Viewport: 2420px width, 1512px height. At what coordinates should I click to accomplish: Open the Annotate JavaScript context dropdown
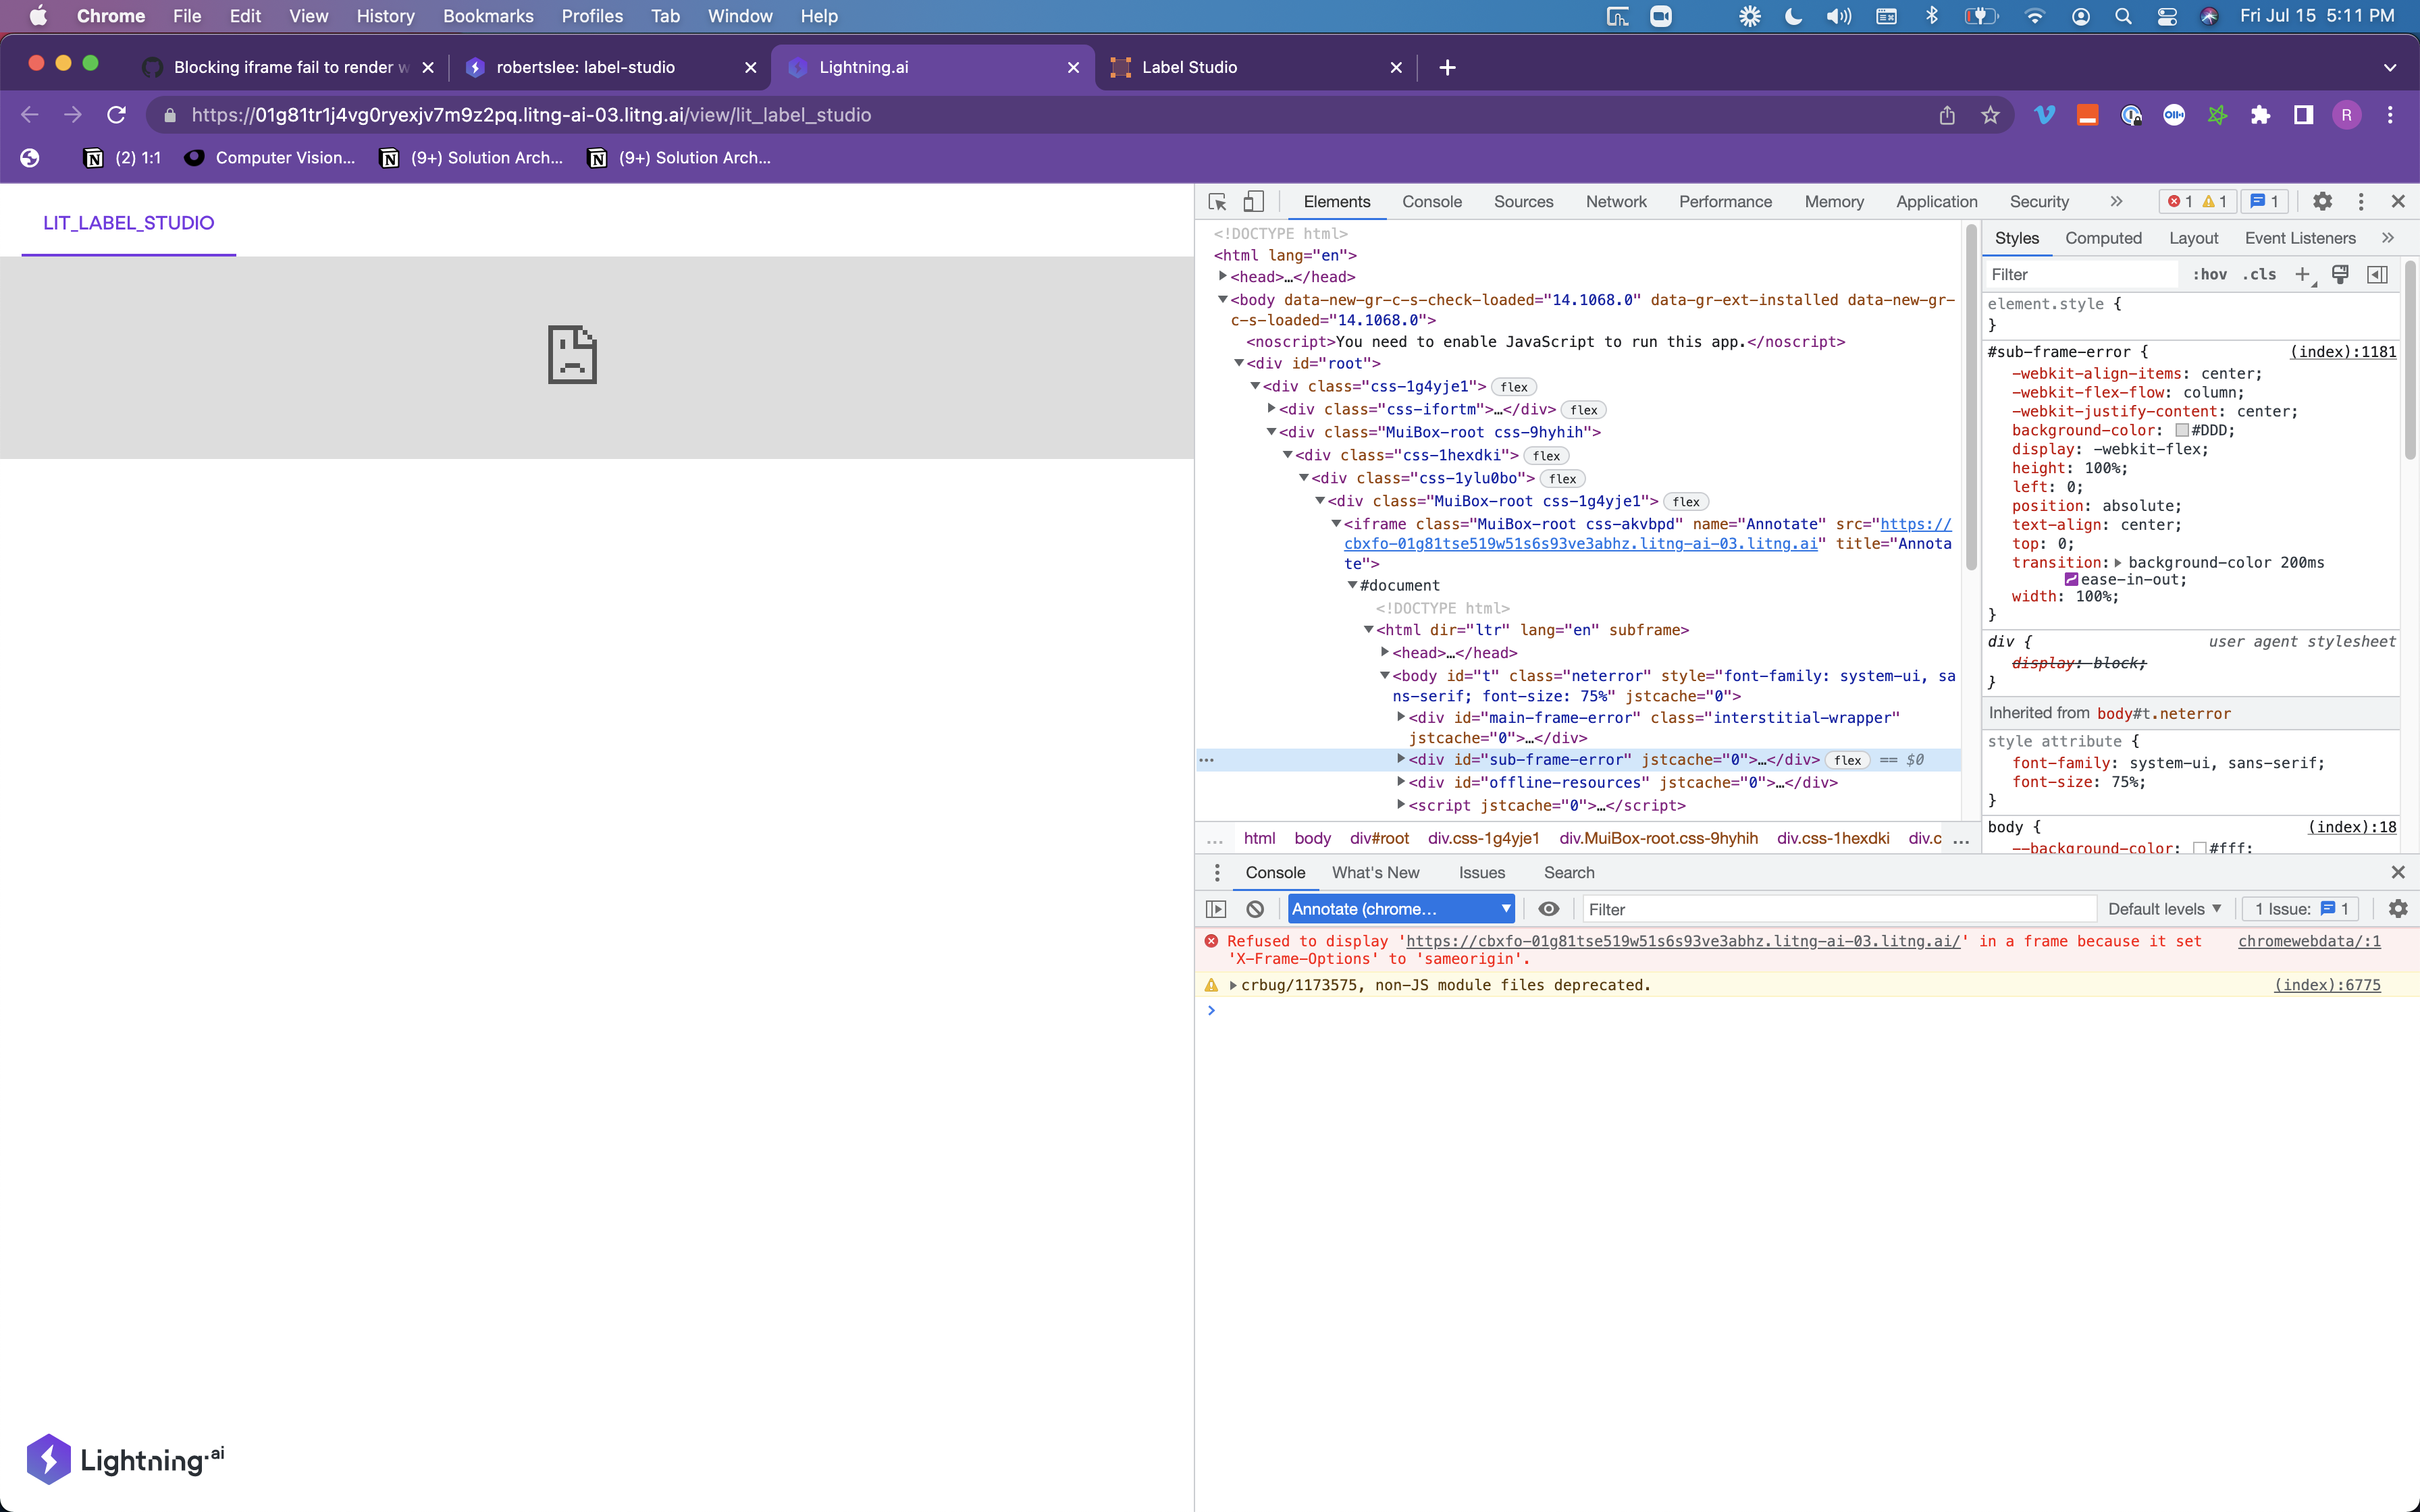tap(1400, 908)
